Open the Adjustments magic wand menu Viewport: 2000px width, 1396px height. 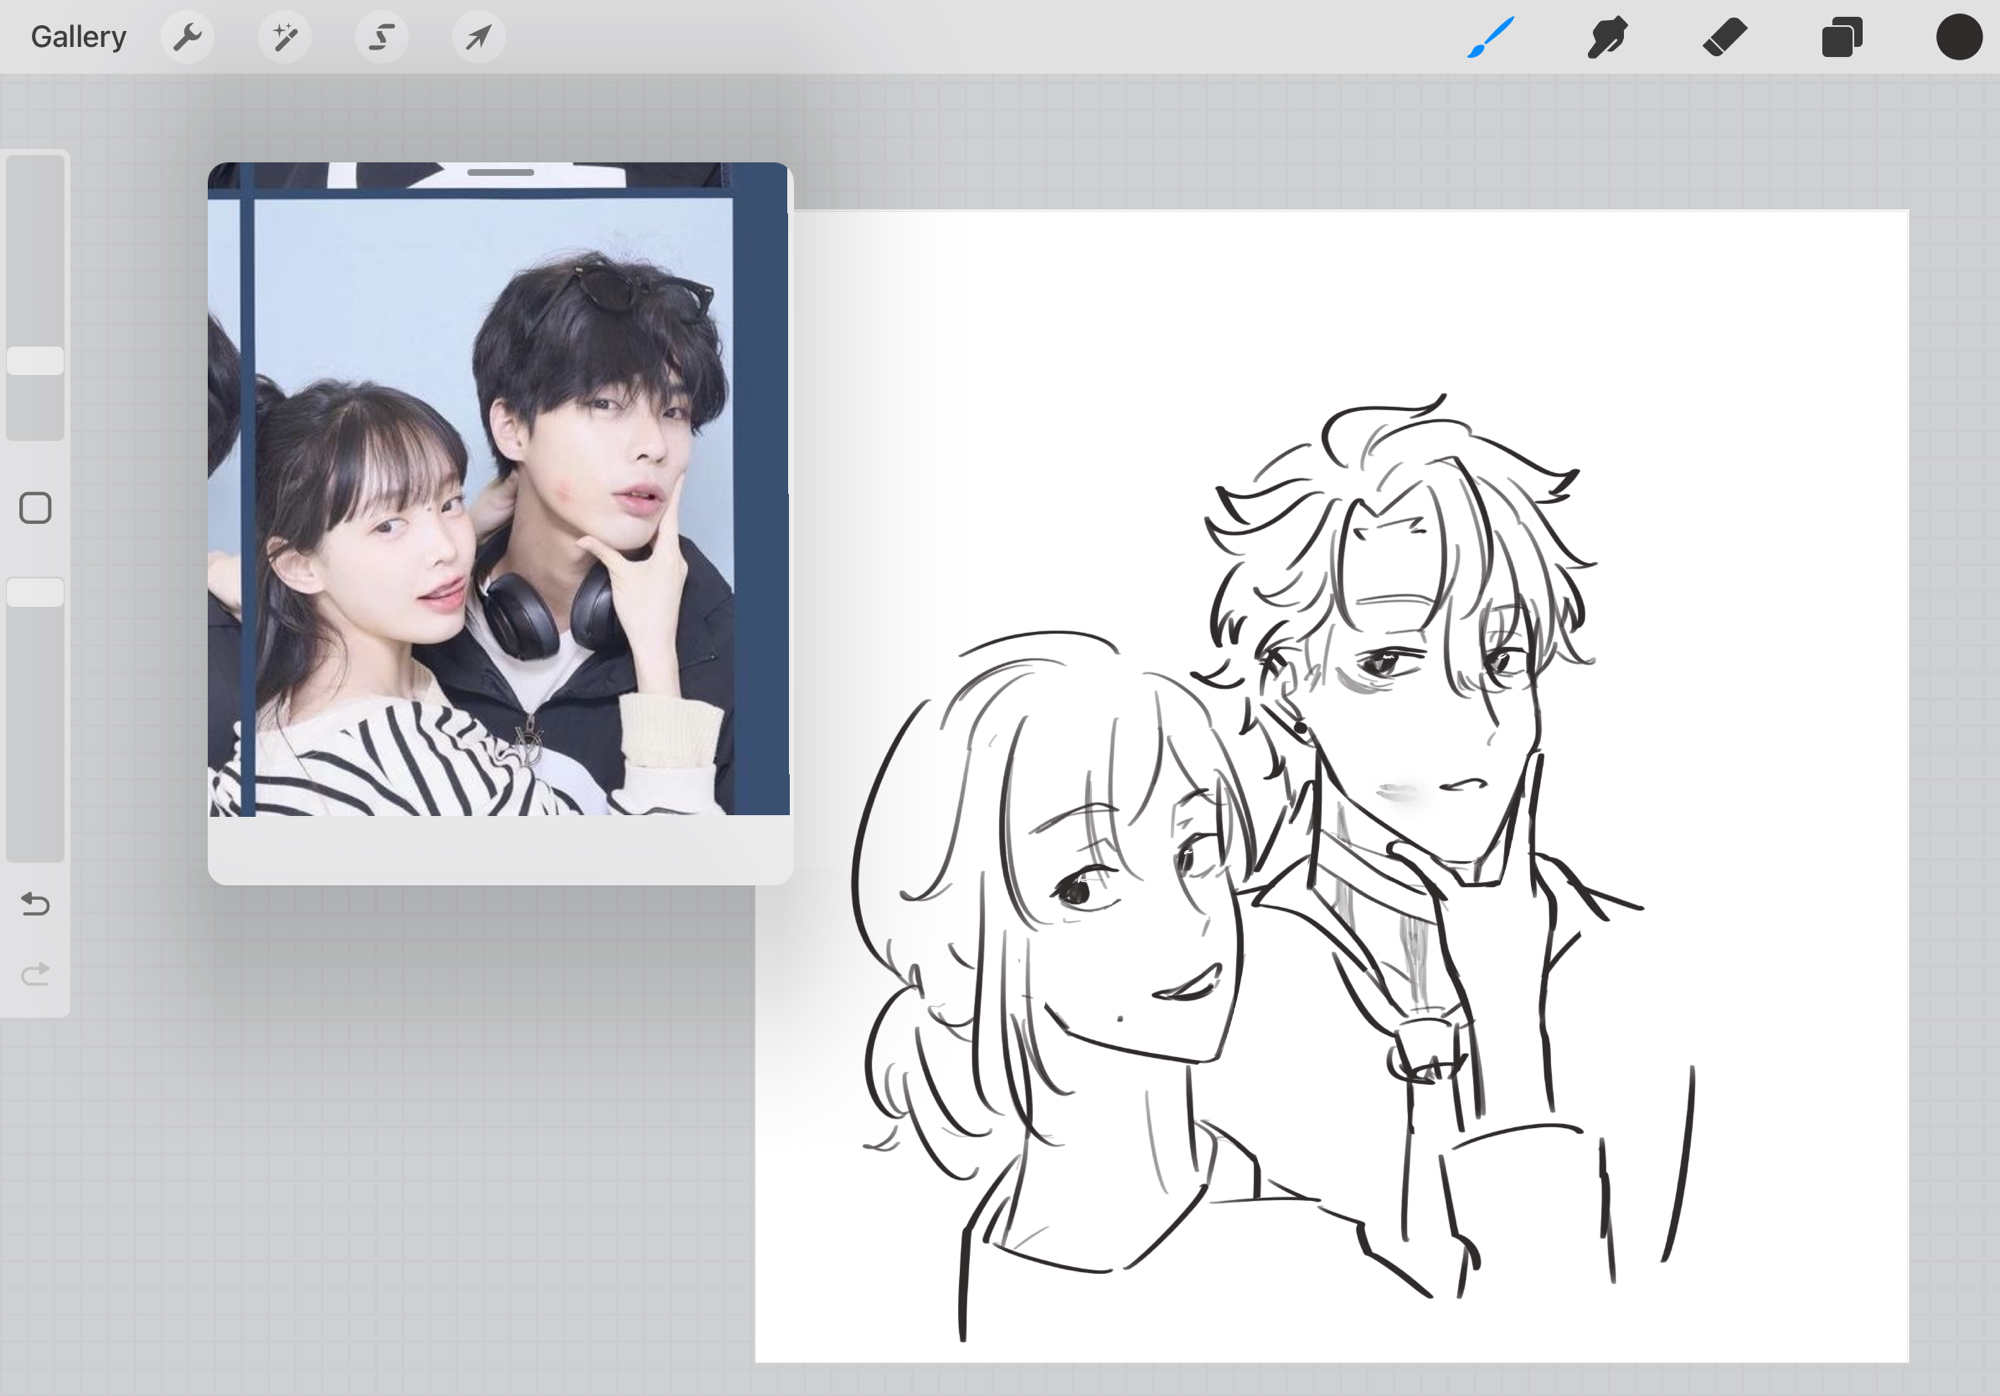coord(284,37)
